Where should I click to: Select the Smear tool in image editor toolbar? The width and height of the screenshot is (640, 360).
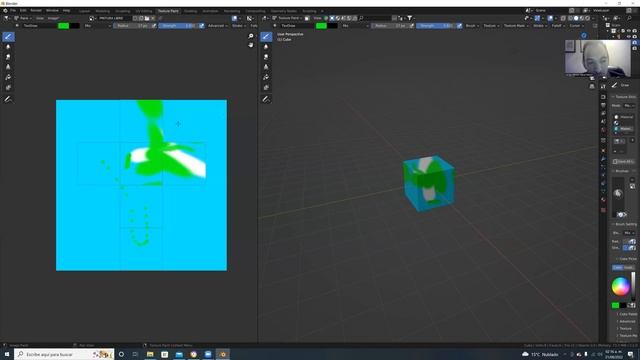tap(8, 57)
